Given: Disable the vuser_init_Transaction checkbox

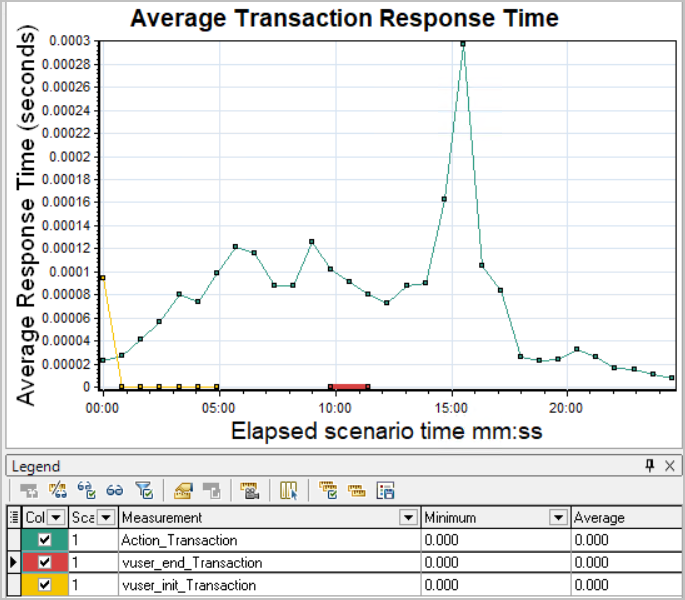Looking at the screenshot, I should coord(44,585).
